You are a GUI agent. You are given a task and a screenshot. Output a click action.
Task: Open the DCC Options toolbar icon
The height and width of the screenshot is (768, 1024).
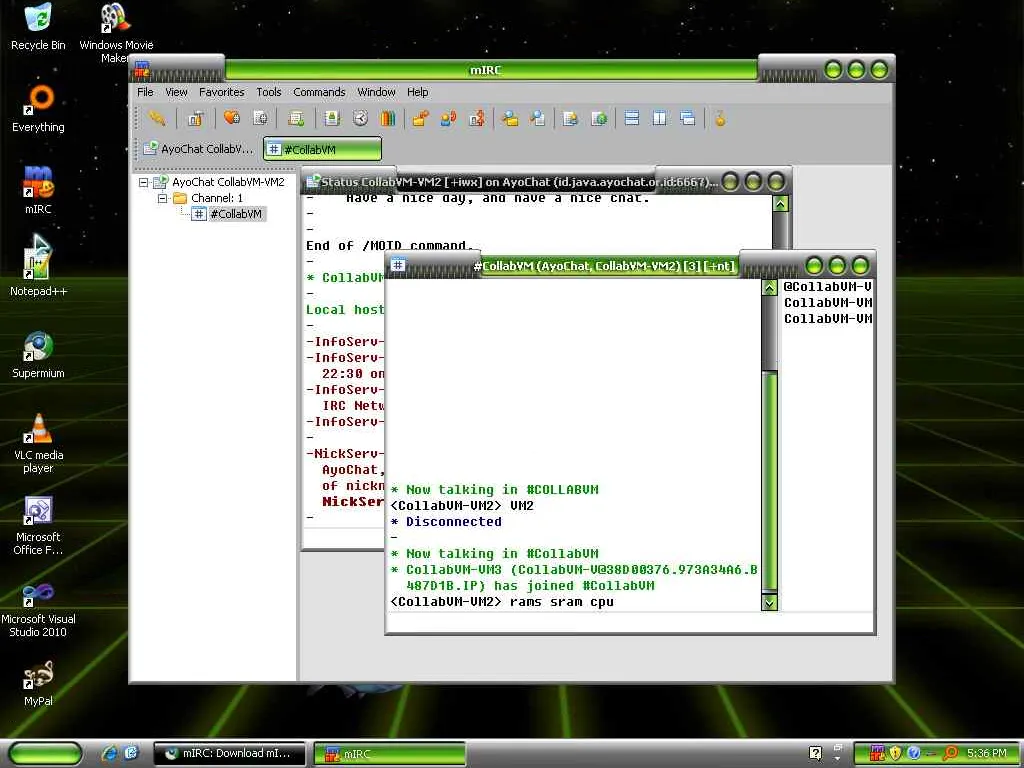click(477, 118)
